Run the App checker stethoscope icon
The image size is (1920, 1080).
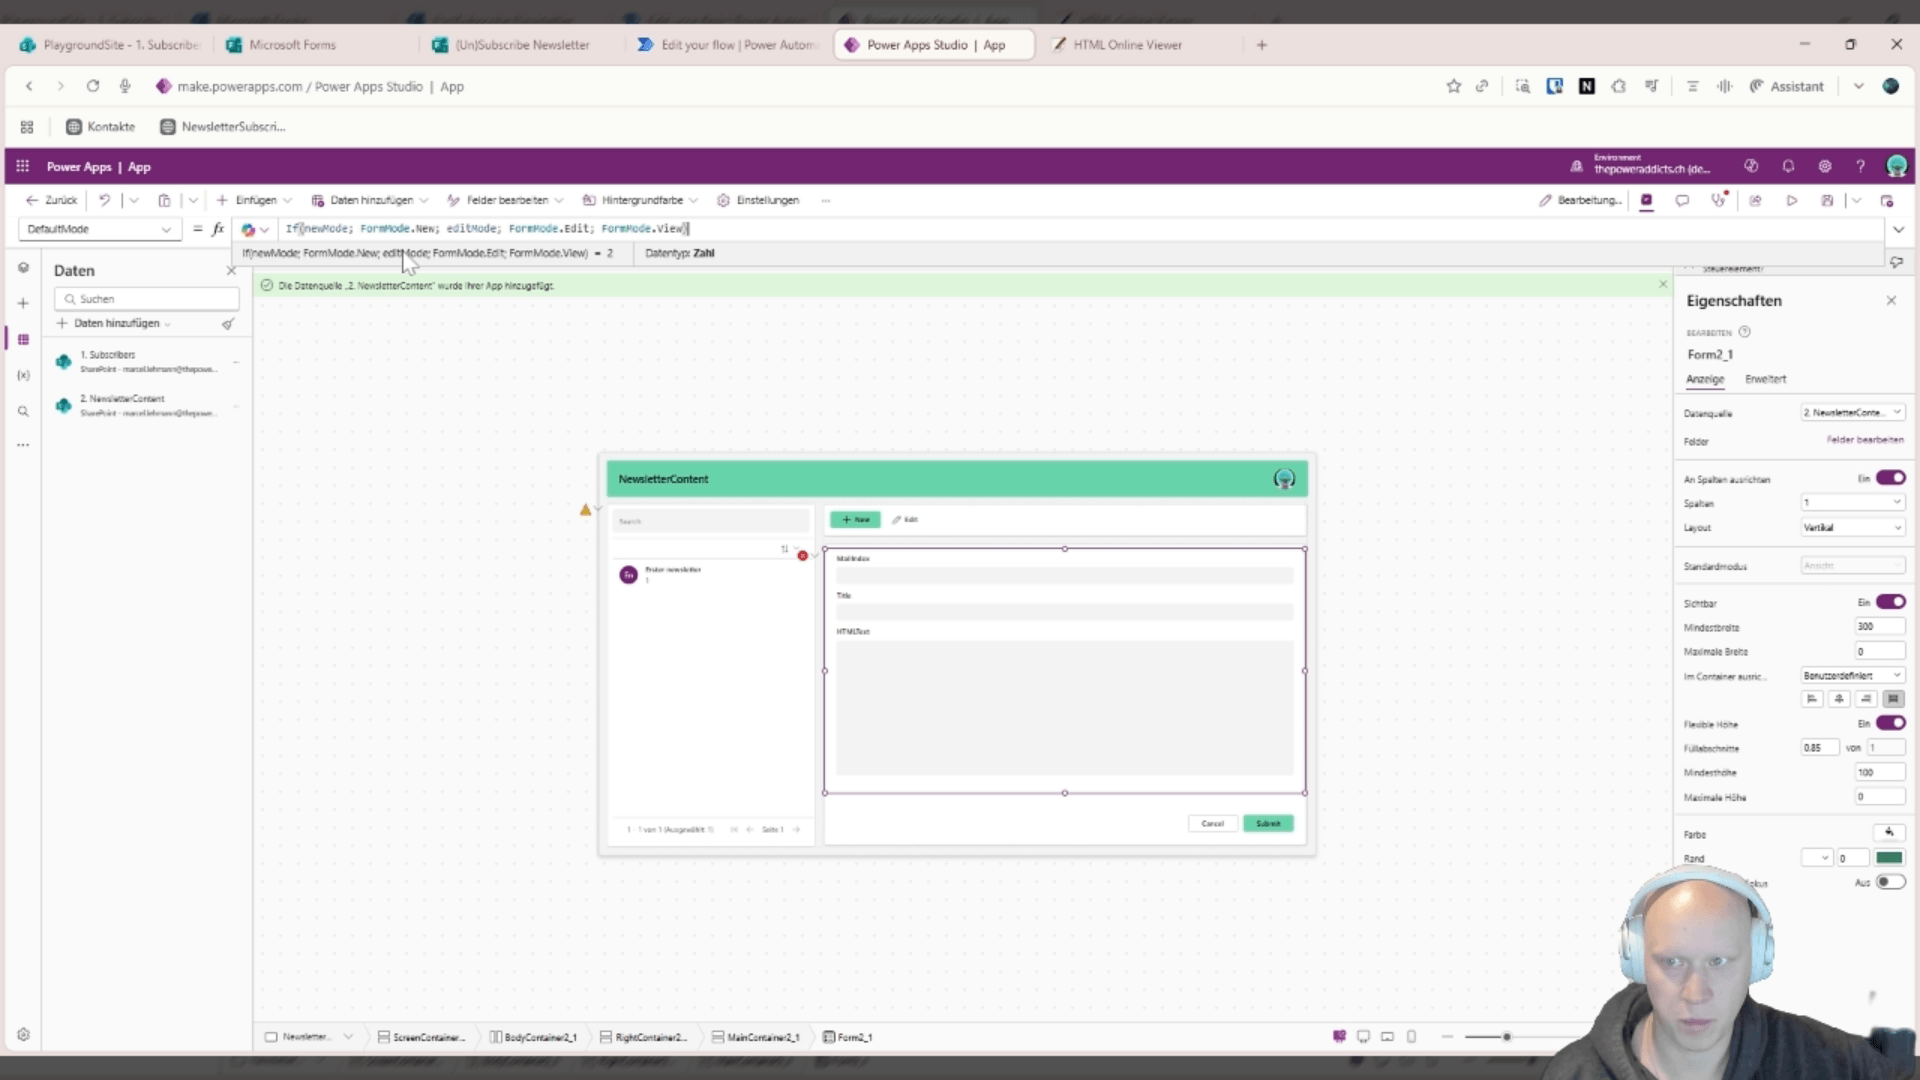click(1718, 200)
